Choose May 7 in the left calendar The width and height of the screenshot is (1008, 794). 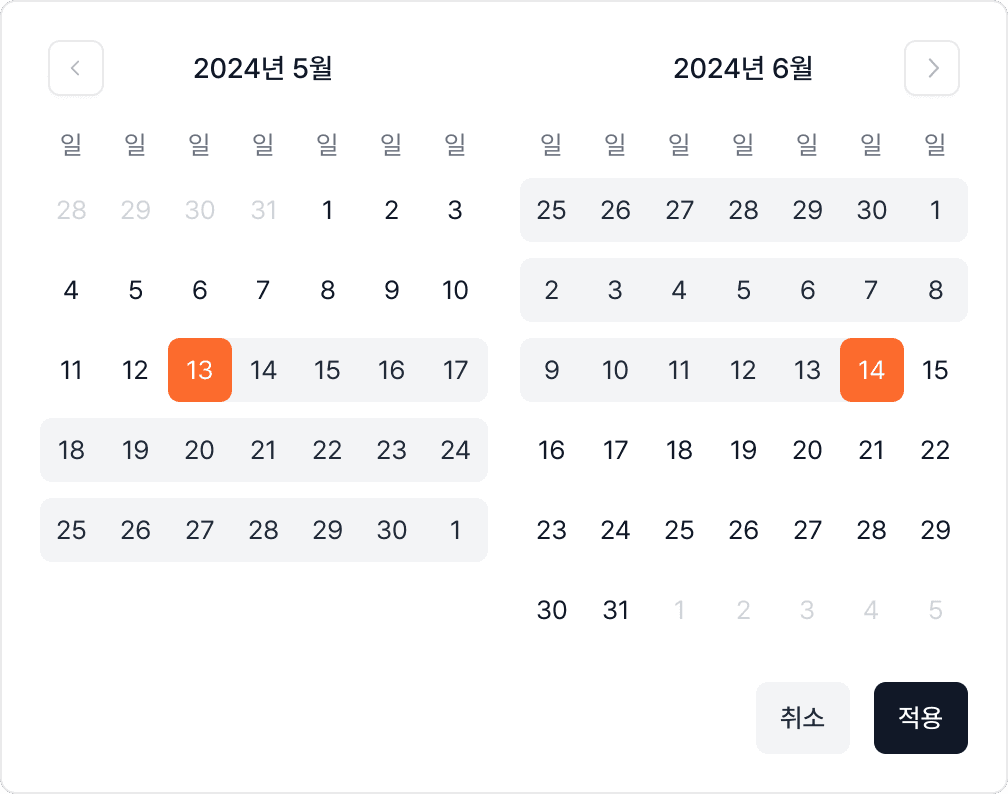[263, 290]
